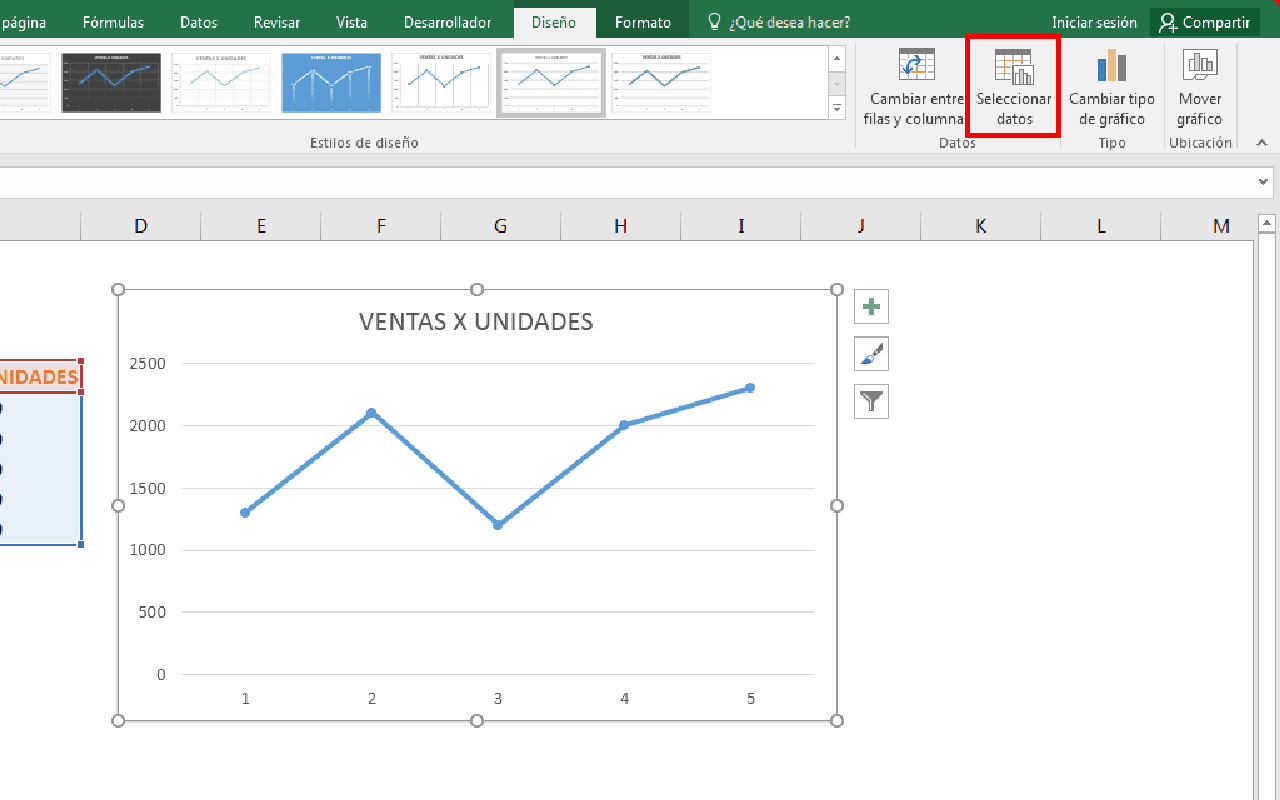The height and width of the screenshot is (800, 1280).
Task: Open Vista ribbon tab
Action: (x=351, y=22)
